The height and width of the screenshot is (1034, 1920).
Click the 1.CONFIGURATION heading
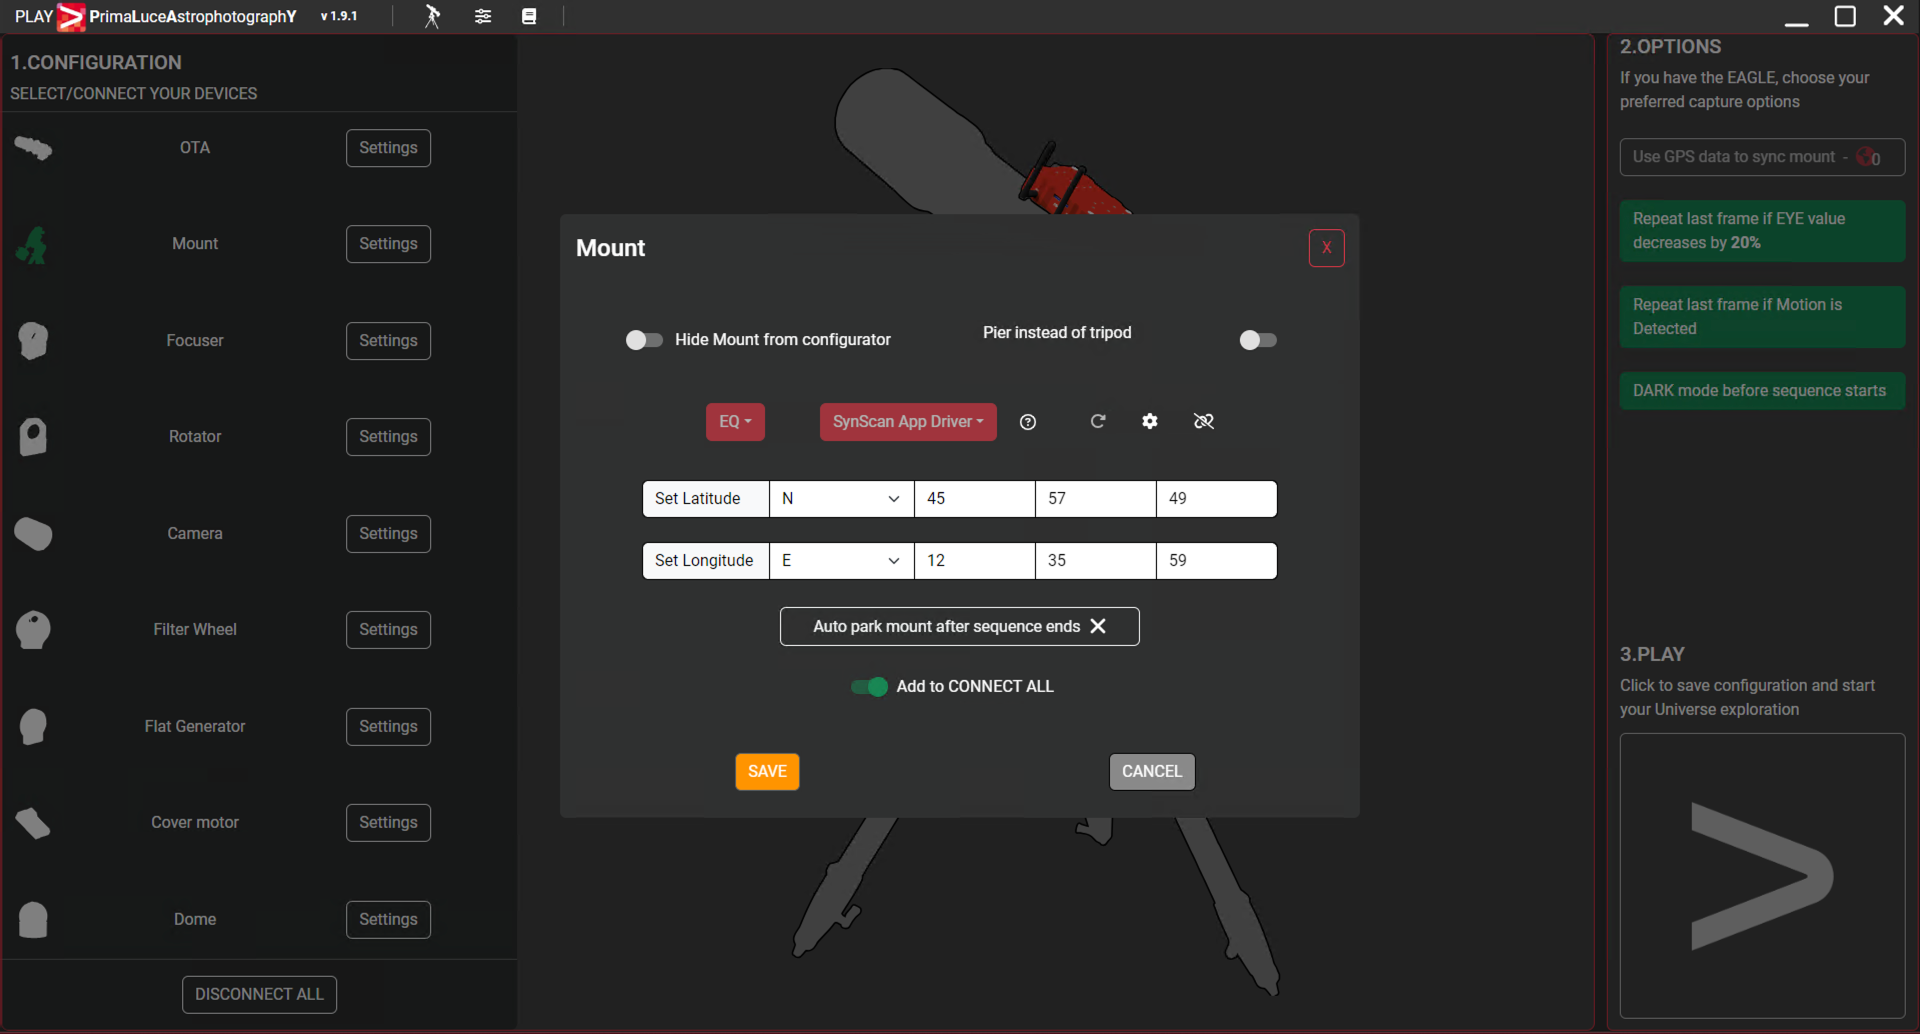coord(96,63)
